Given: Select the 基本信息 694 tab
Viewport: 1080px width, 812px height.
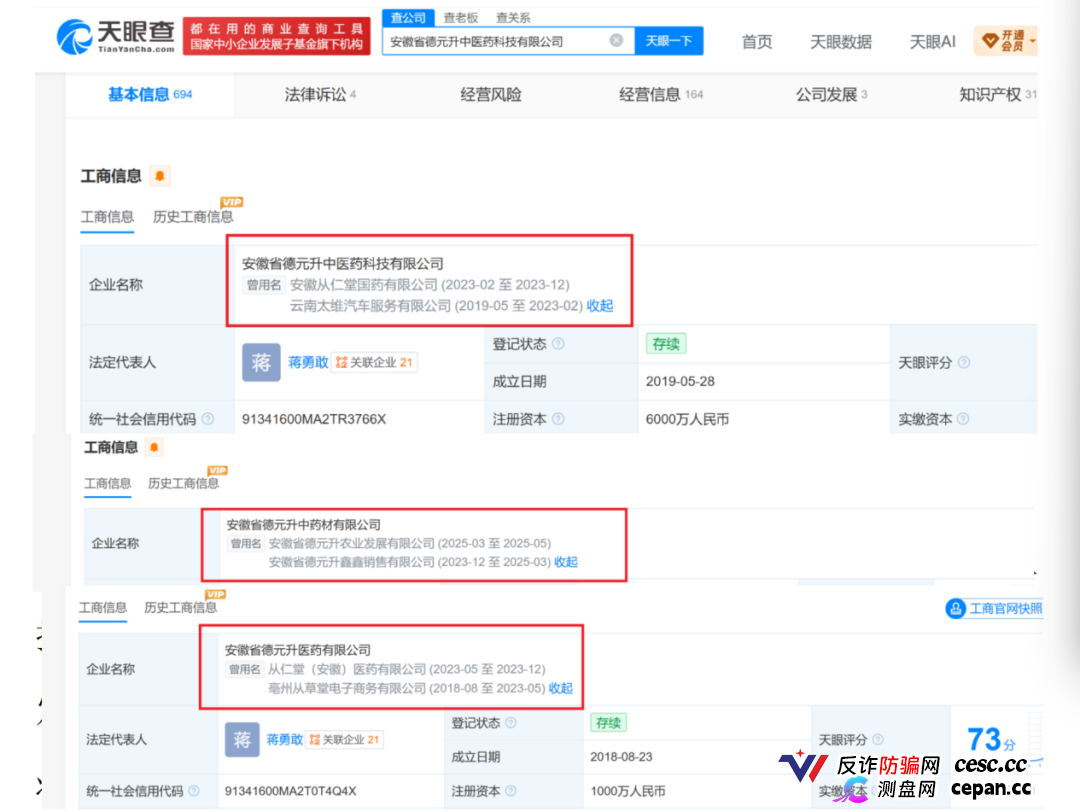Looking at the screenshot, I should [x=150, y=94].
